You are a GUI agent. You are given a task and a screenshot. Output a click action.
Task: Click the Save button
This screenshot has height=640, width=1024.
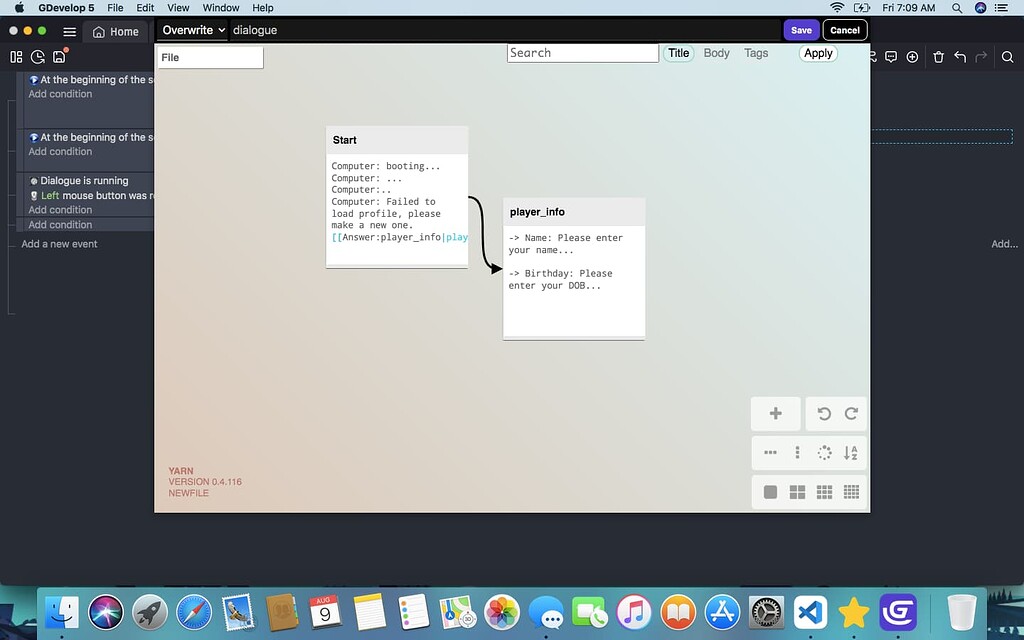(801, 30)
